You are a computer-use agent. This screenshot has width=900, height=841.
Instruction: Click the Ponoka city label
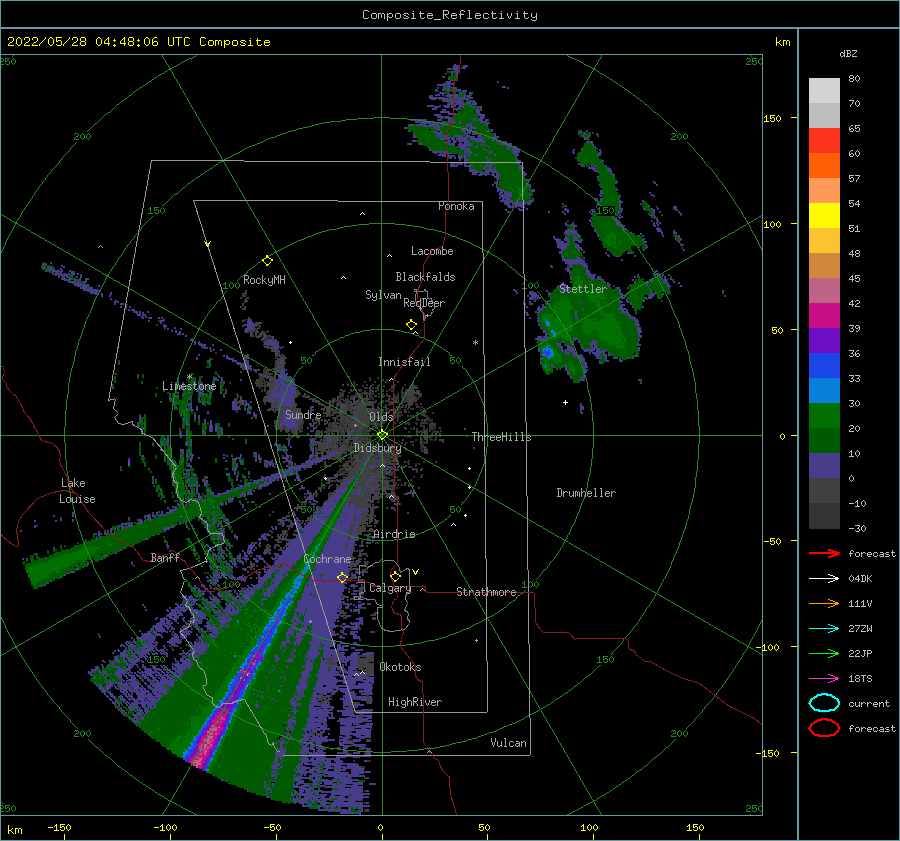click(456, 206)
